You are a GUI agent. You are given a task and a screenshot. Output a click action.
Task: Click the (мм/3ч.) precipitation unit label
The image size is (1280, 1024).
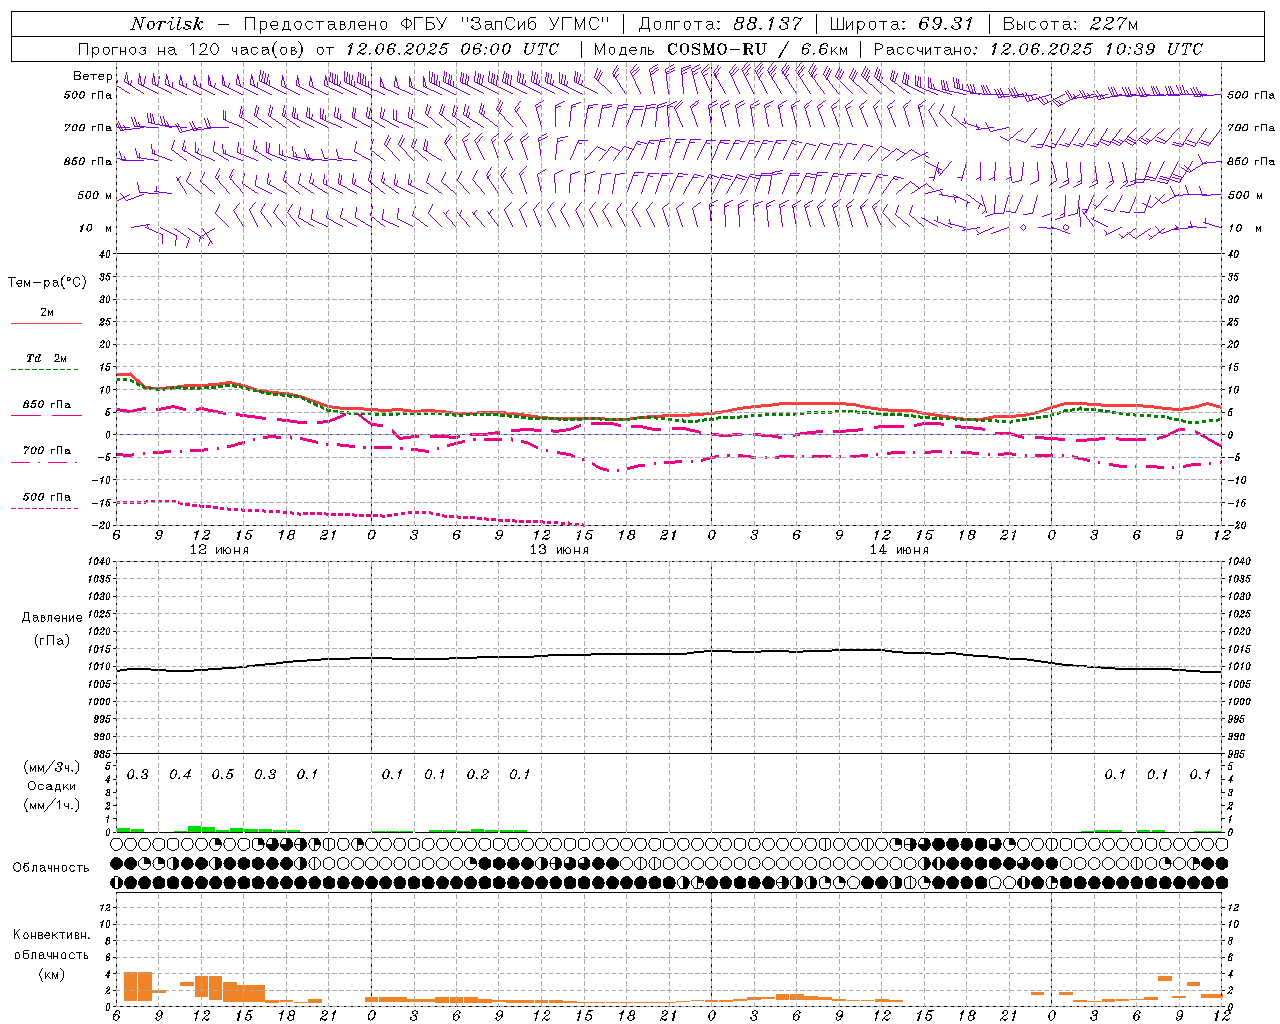pos(51,767)
